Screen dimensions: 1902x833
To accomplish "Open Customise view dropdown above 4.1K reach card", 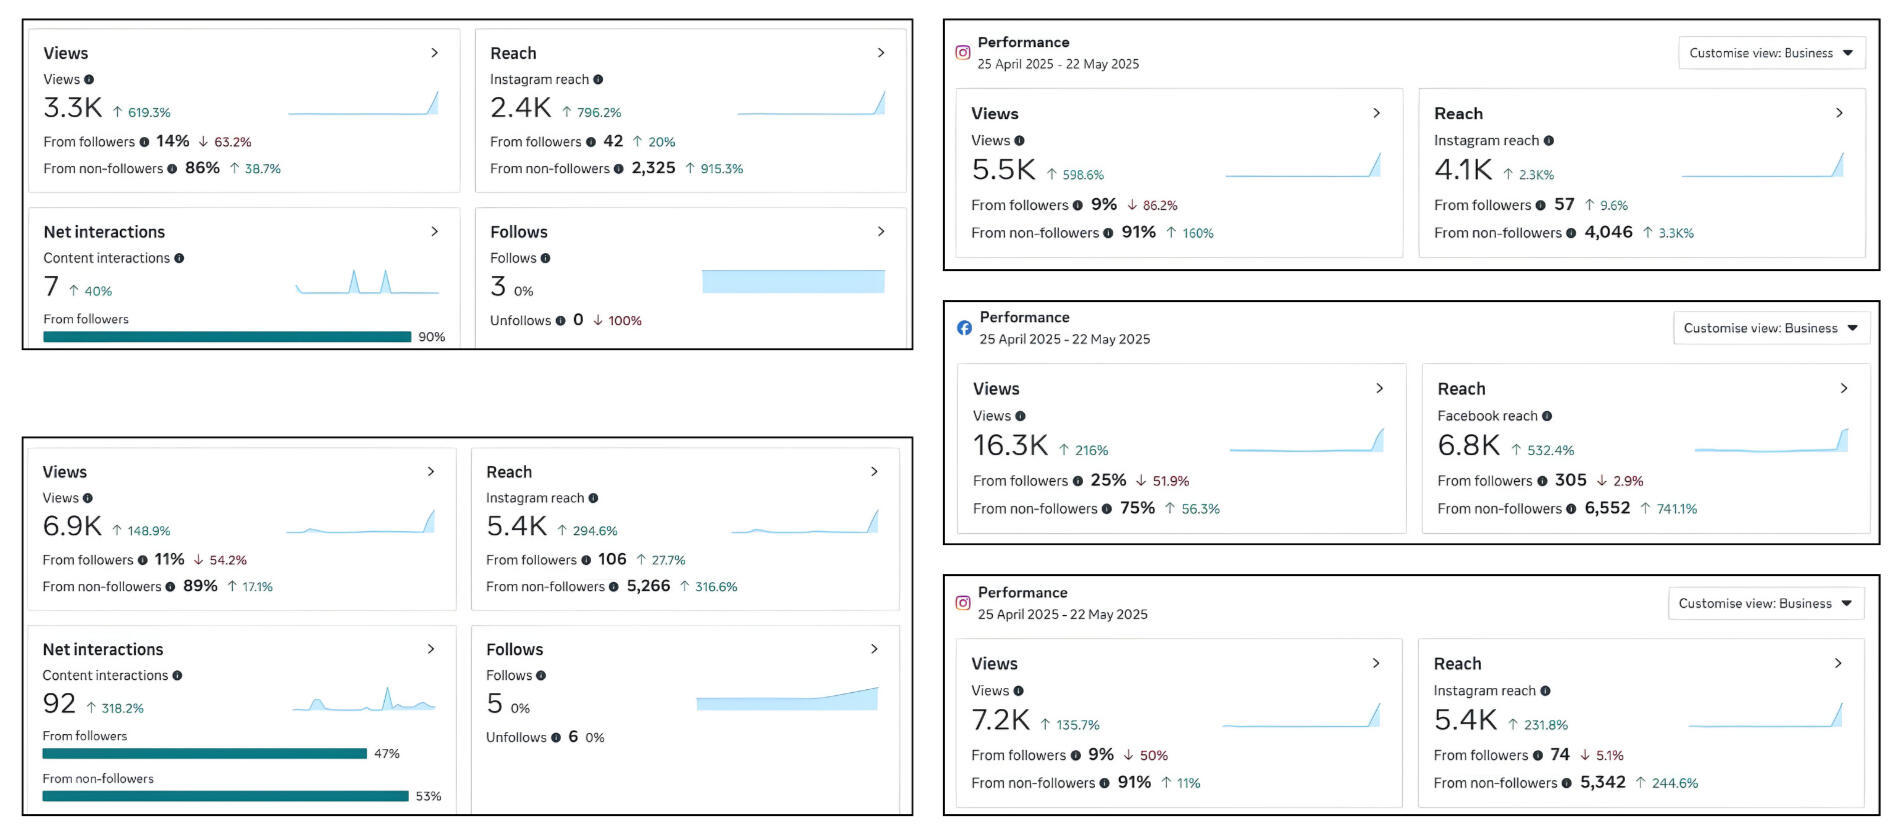I will (x=1771, y=53).
